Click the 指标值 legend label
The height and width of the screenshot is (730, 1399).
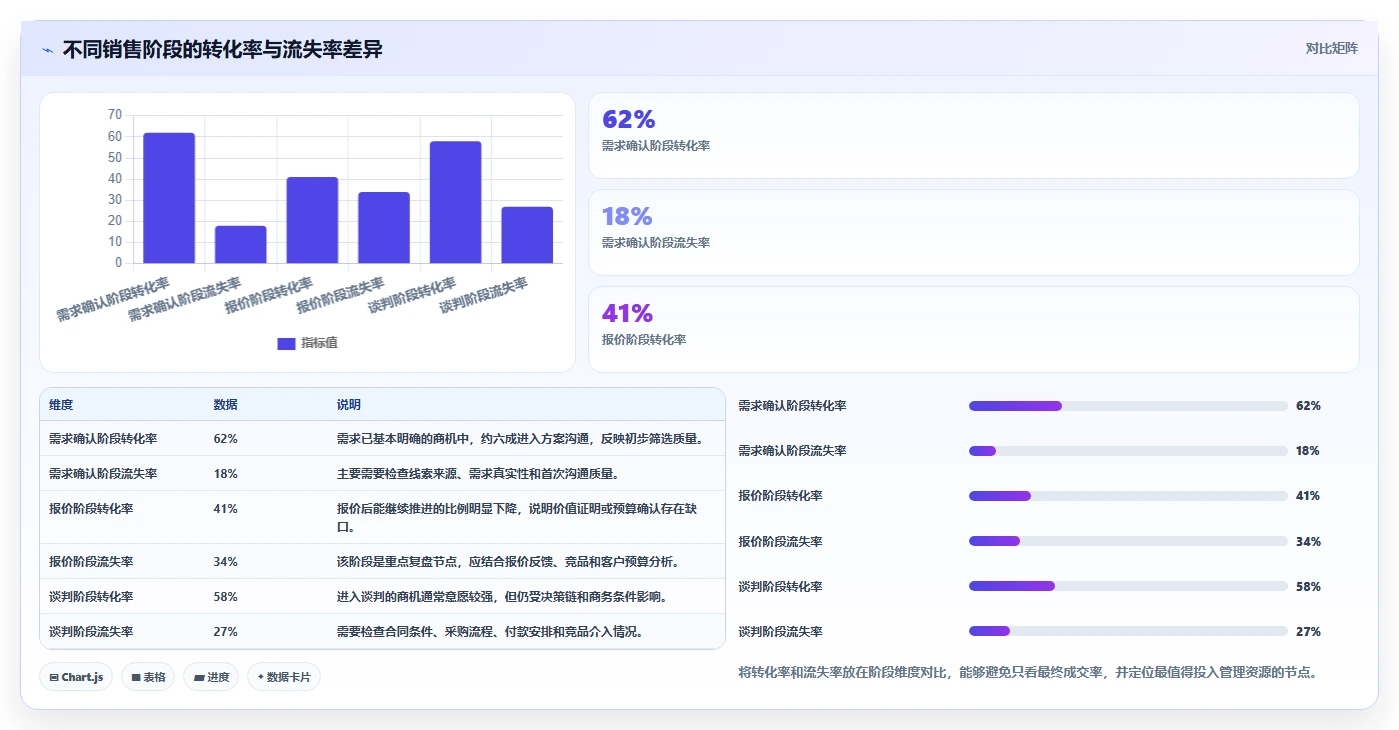(x=319, y=343)
